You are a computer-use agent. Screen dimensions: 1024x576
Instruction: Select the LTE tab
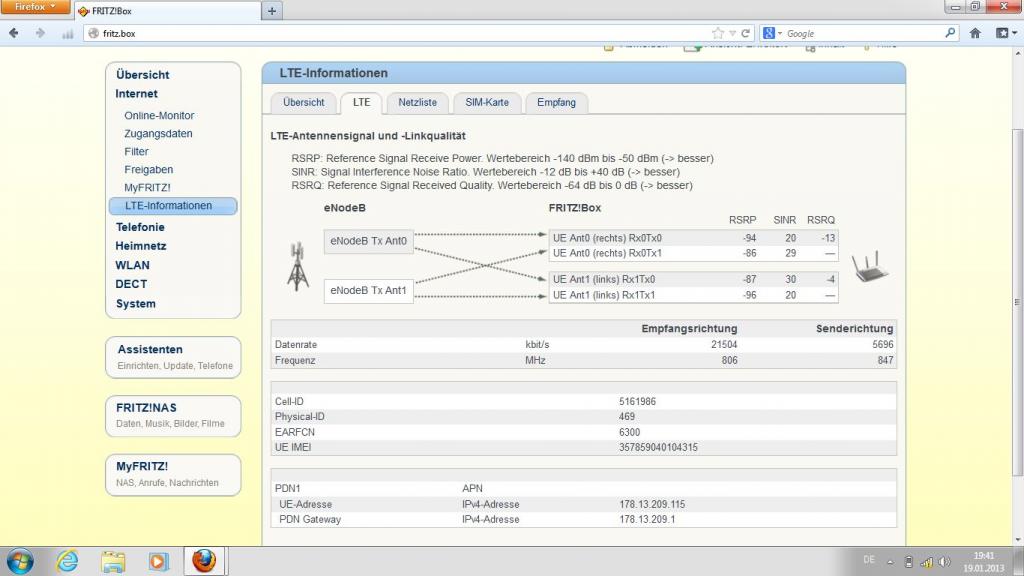[361, 103]
